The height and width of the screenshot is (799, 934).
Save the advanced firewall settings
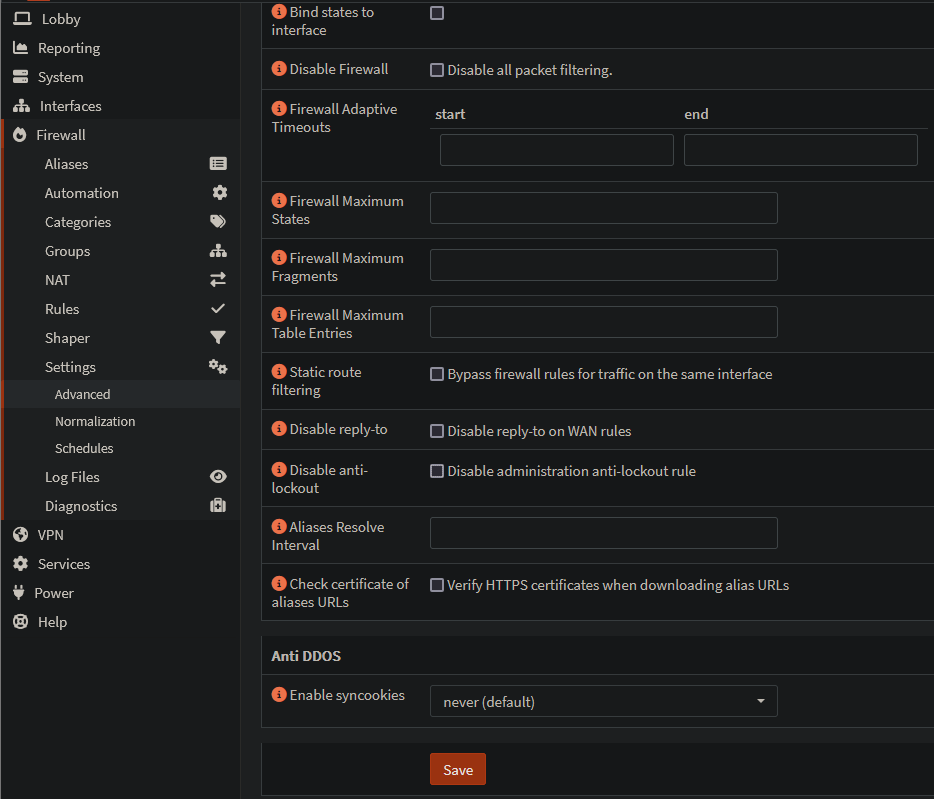457,770
